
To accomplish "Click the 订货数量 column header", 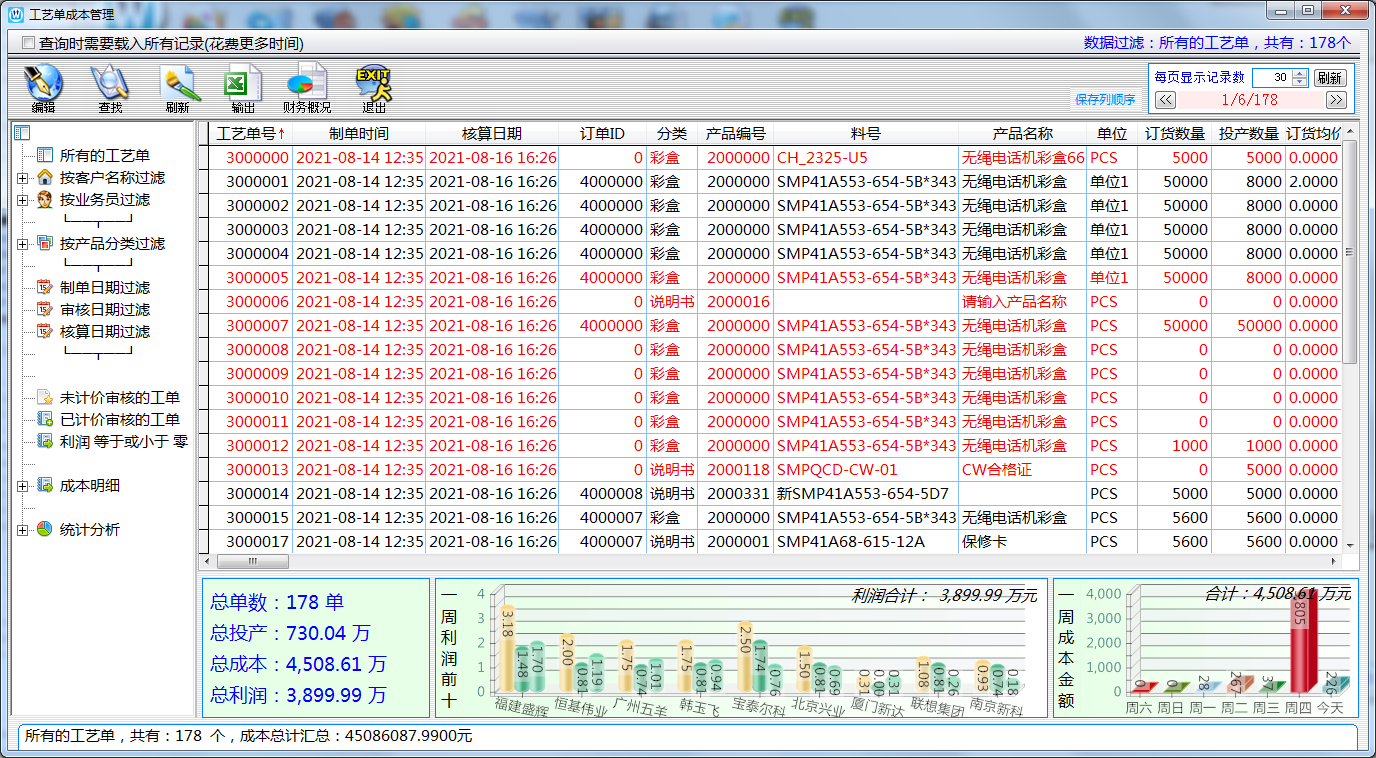I will (x=1174, y=133).
